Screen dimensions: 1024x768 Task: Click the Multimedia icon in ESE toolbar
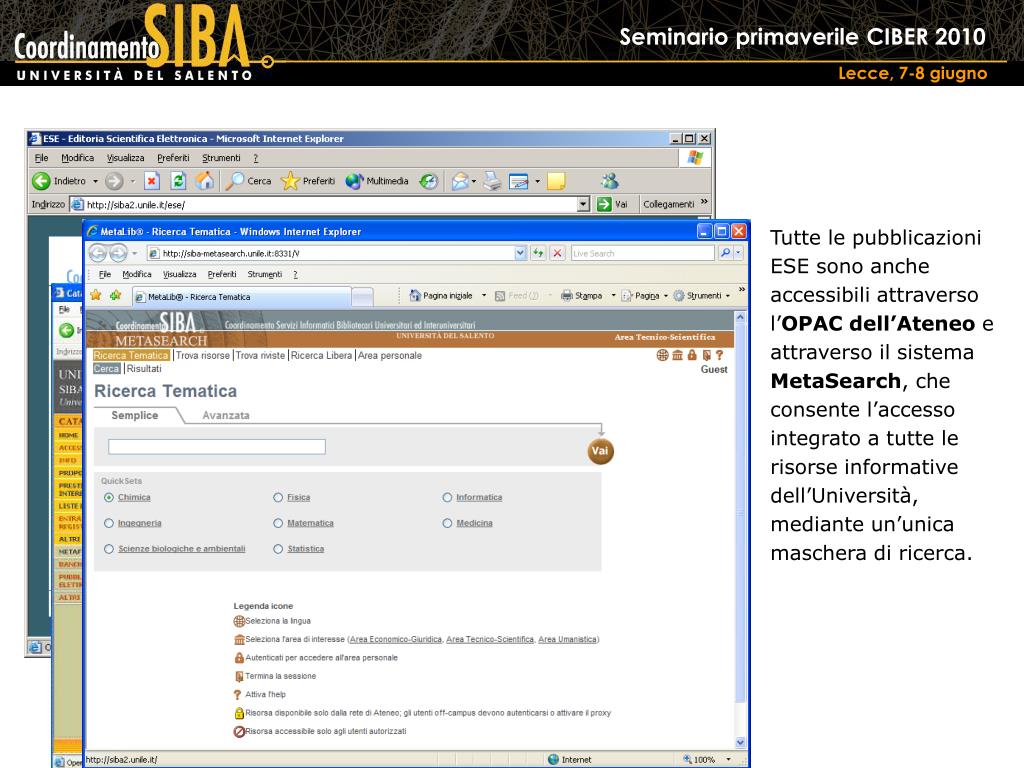point(354,181)
